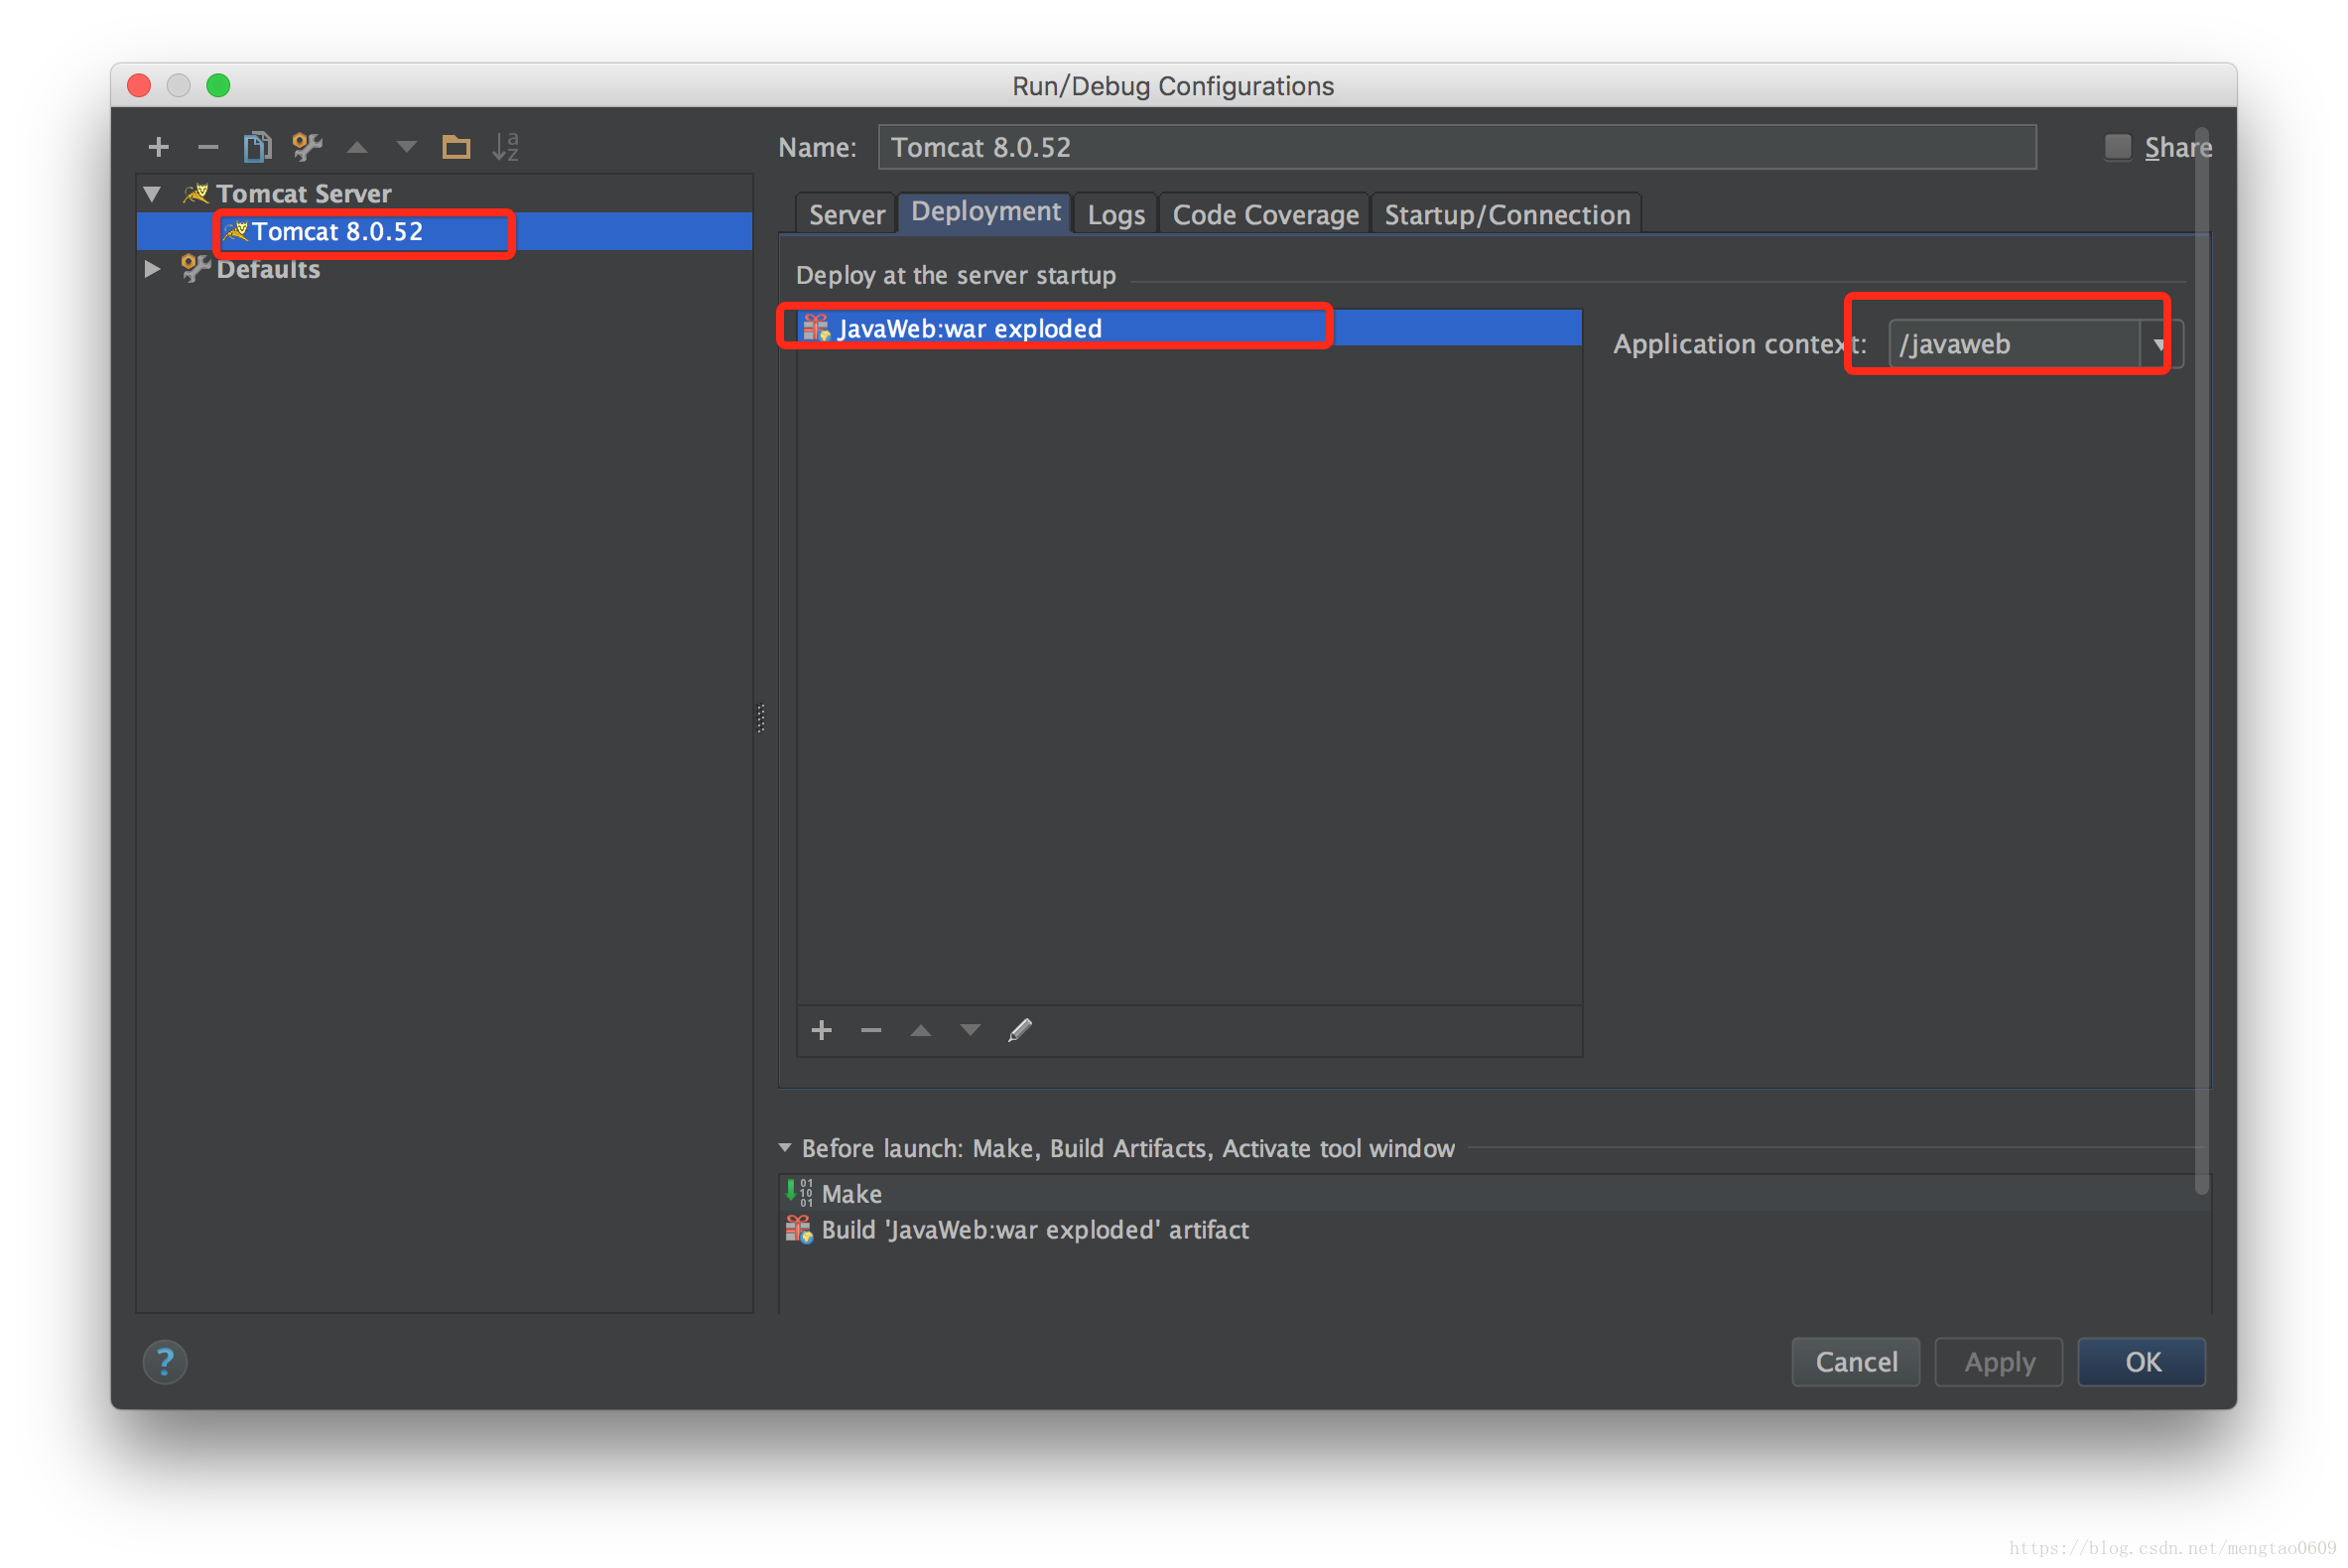Image resolution: width=2348 pixels, height=1568 pixels.
Task: Click the /javaweb application context field
Action: coord(2015,344)
